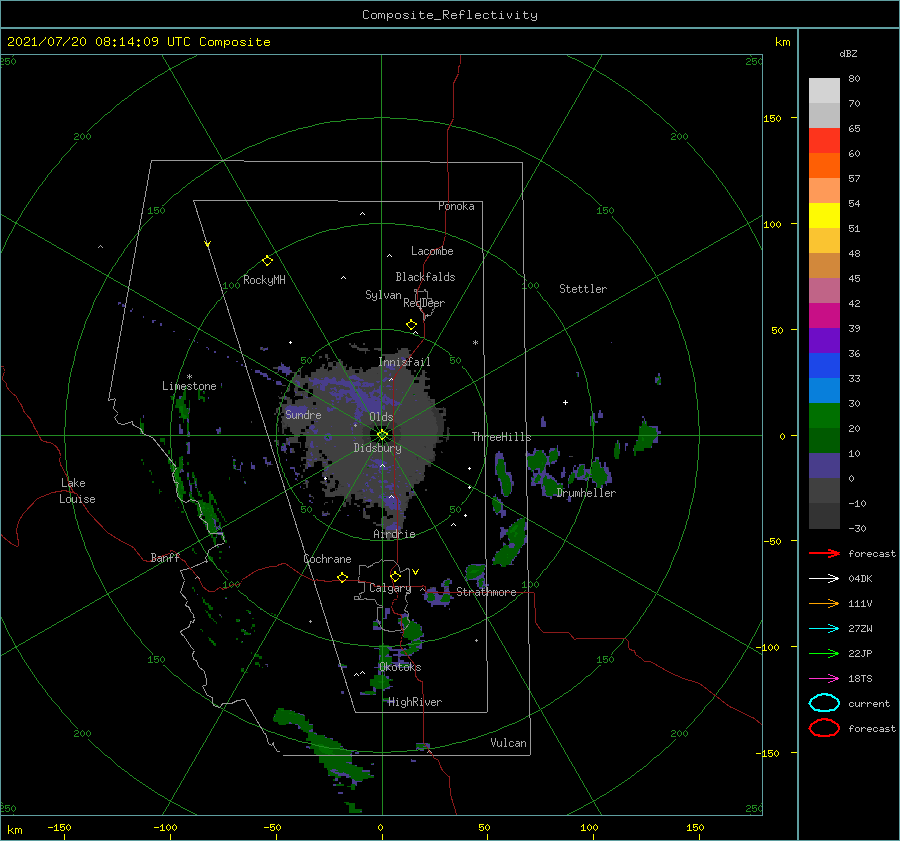
Task: Click the green 22JP arrow icon
Action: pyautogui.click(x=824, y=653)
